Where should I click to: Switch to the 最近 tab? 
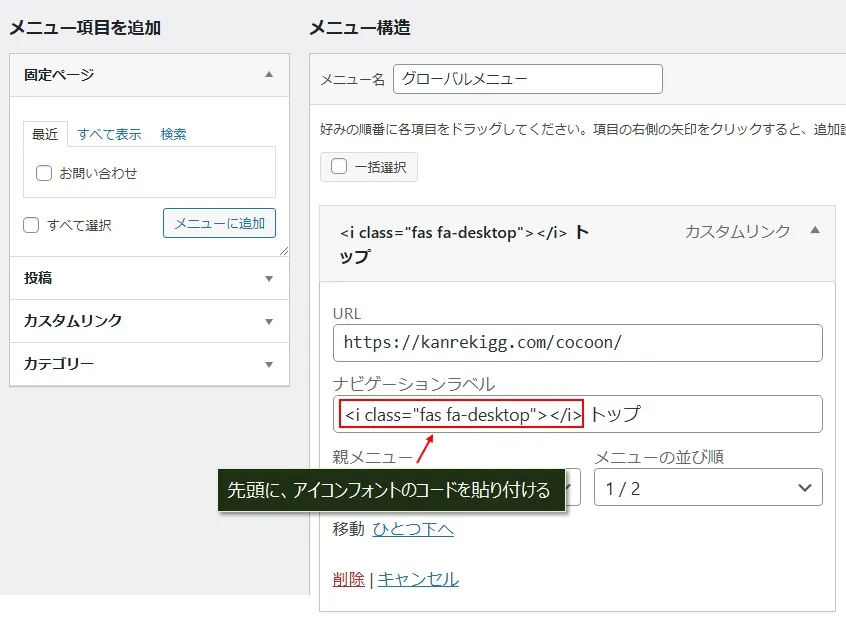pos(45,134)
